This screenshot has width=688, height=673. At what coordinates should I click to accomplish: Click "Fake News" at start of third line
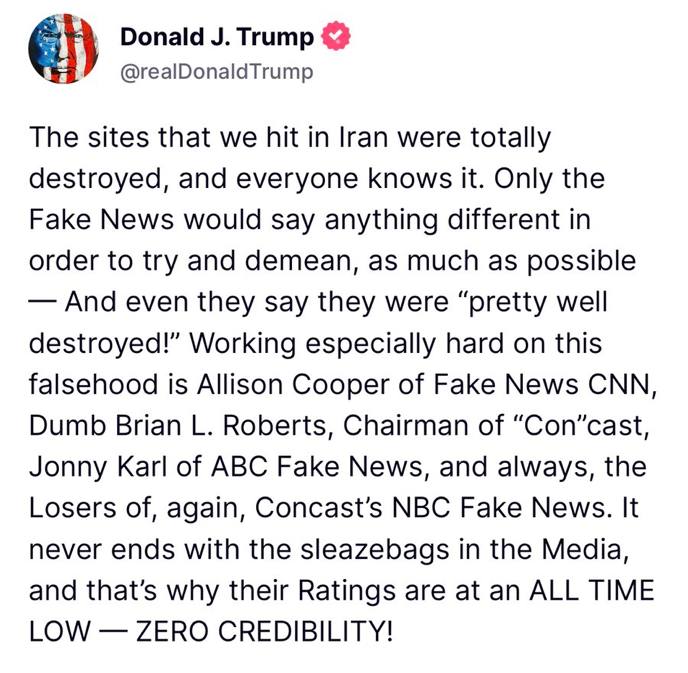click(x=102, y=219)
